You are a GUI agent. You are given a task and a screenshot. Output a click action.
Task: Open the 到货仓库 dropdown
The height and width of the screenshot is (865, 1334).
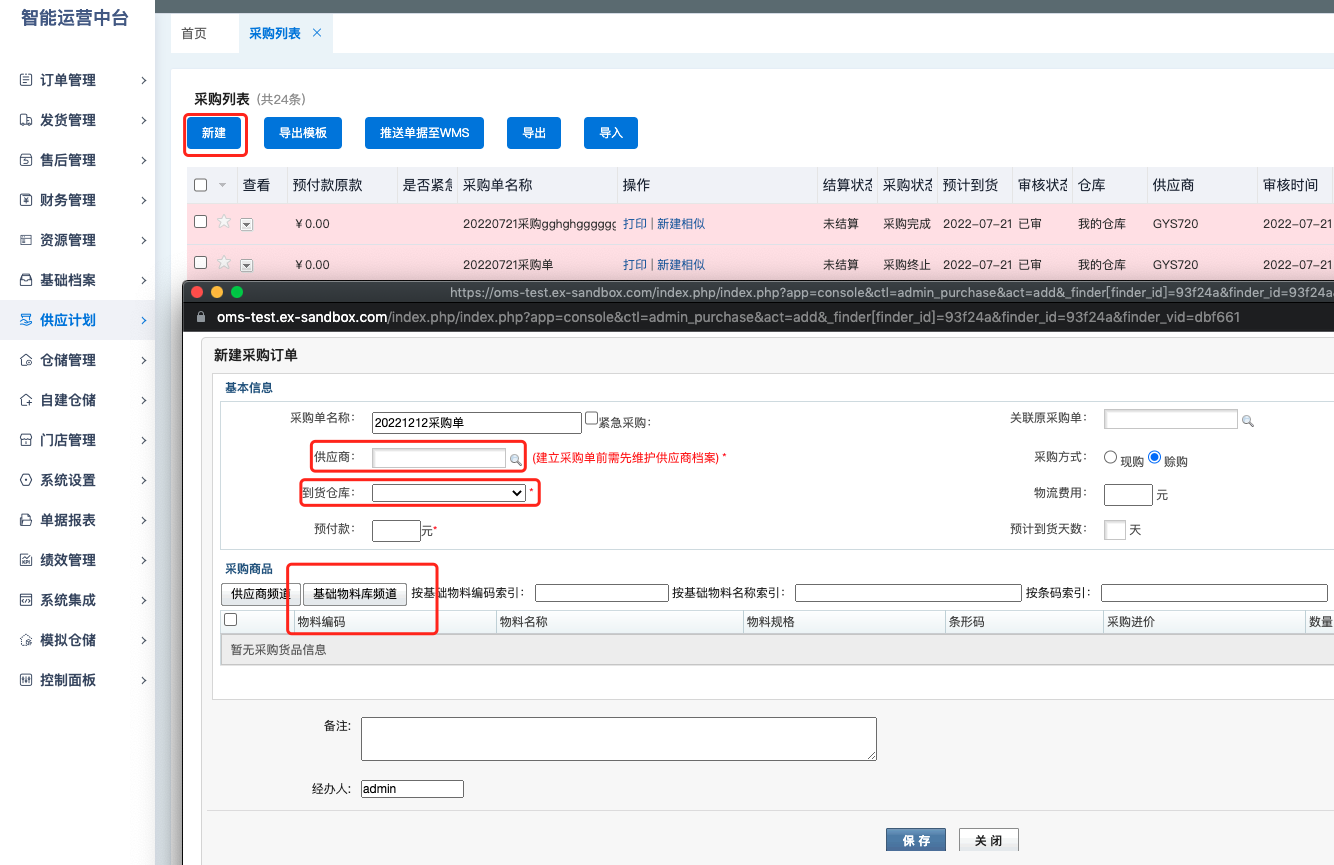pos(449,493)
